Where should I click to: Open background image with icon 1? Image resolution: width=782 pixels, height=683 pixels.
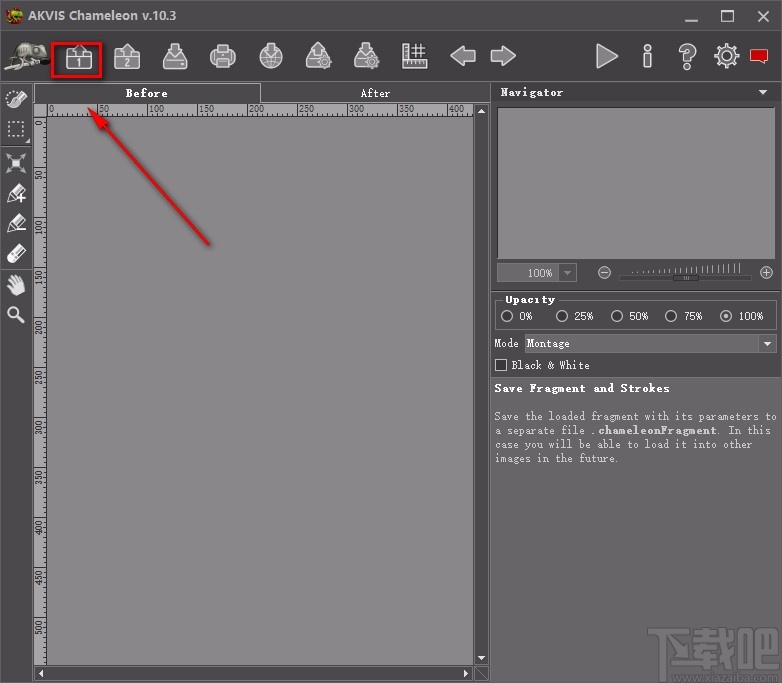(x=79, y=57)
